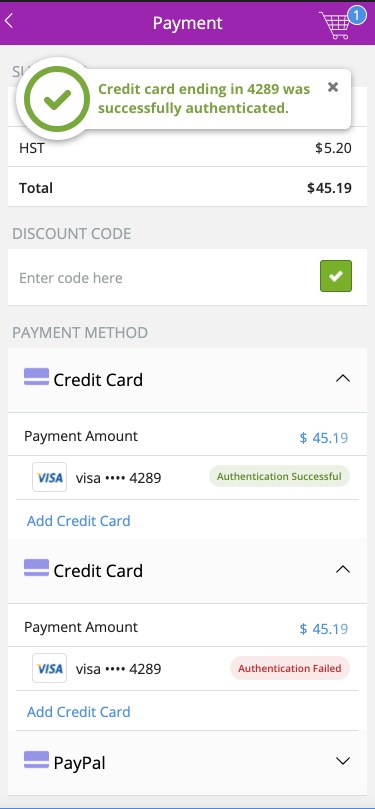375x809 pixels.
Task: Select Visa logo of failed card
Action: 50,668
